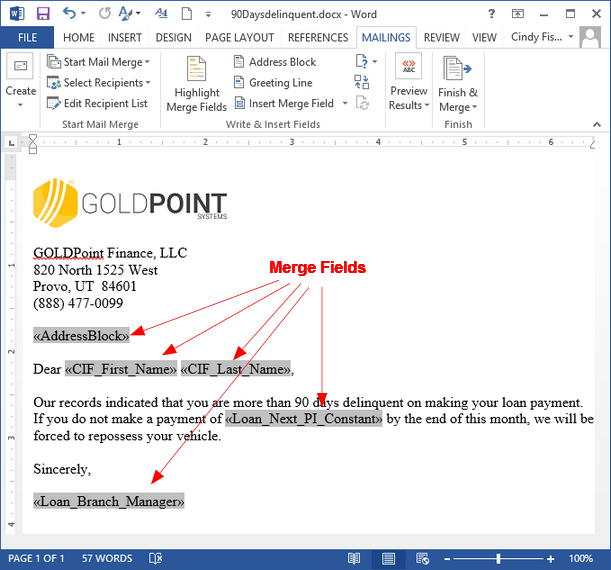Open the Word Help question mark
This screenshot has width=611, height=570.
pyautogui.click(x=491, y=14)
